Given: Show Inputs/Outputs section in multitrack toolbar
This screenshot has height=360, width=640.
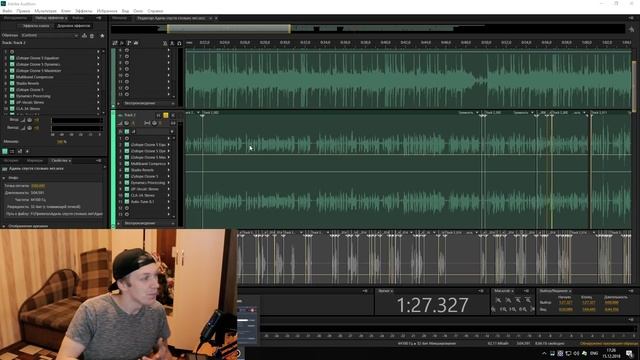Looking at the screenshot, I should (115, 43).
